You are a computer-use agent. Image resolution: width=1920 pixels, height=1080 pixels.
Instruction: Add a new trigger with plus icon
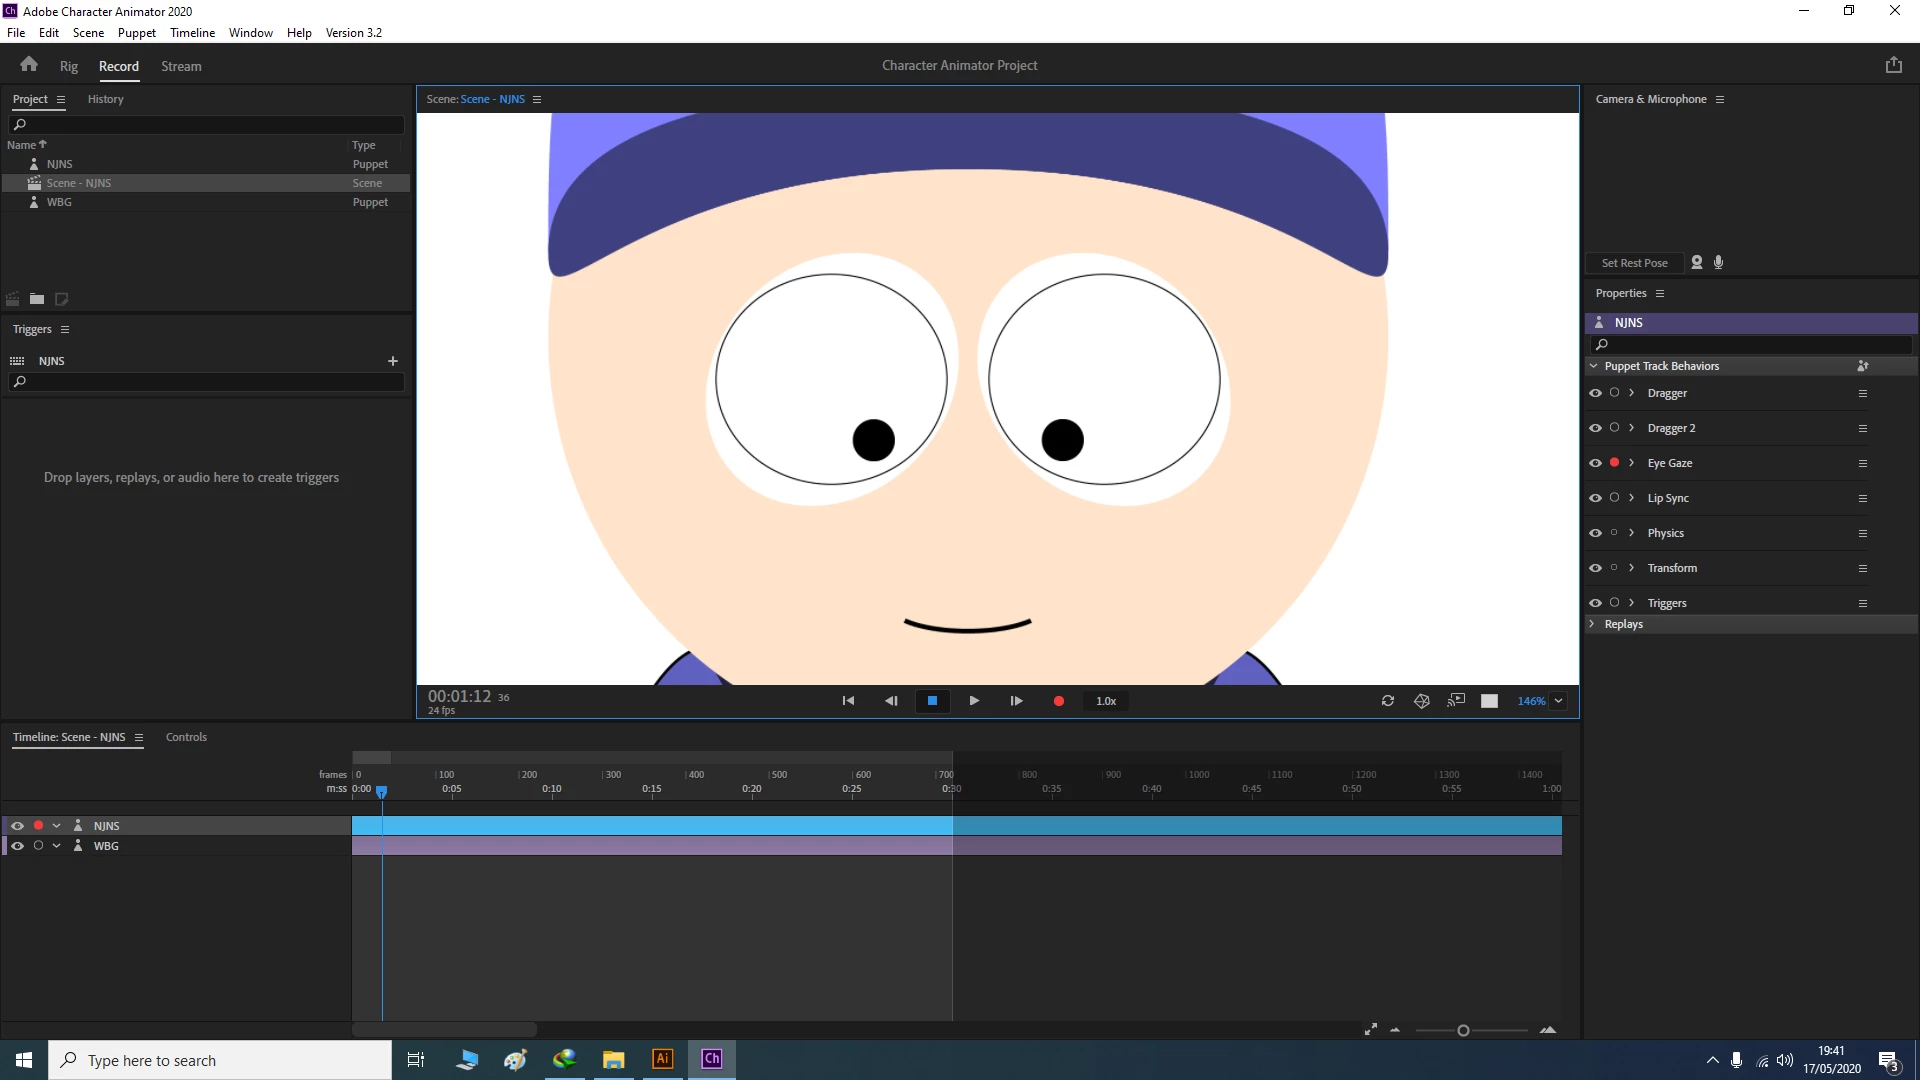click(x=393, y=361)
